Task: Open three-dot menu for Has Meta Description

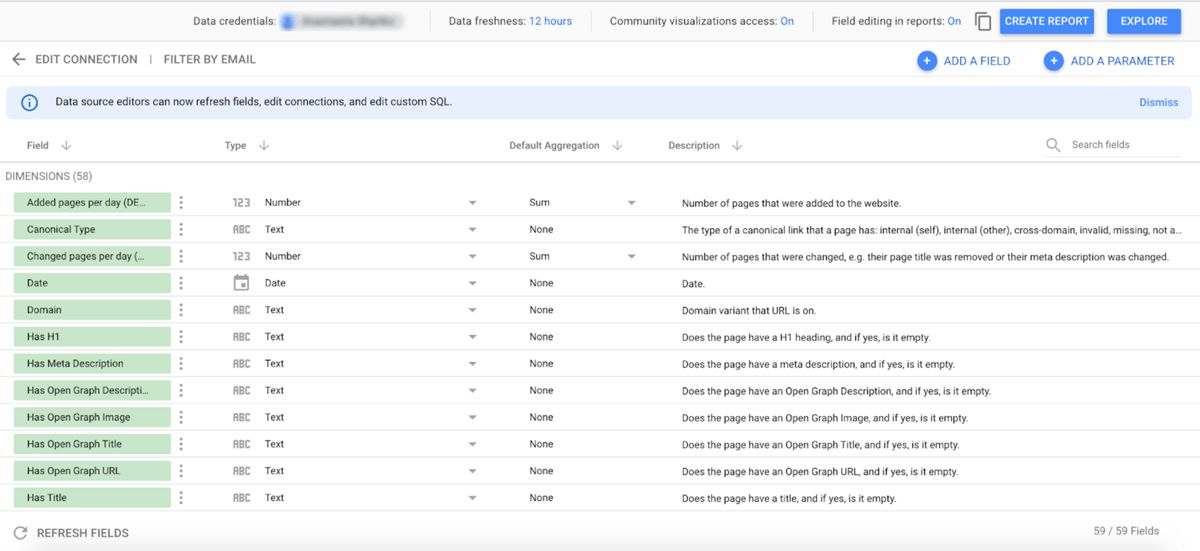Action: click(181, 364)
